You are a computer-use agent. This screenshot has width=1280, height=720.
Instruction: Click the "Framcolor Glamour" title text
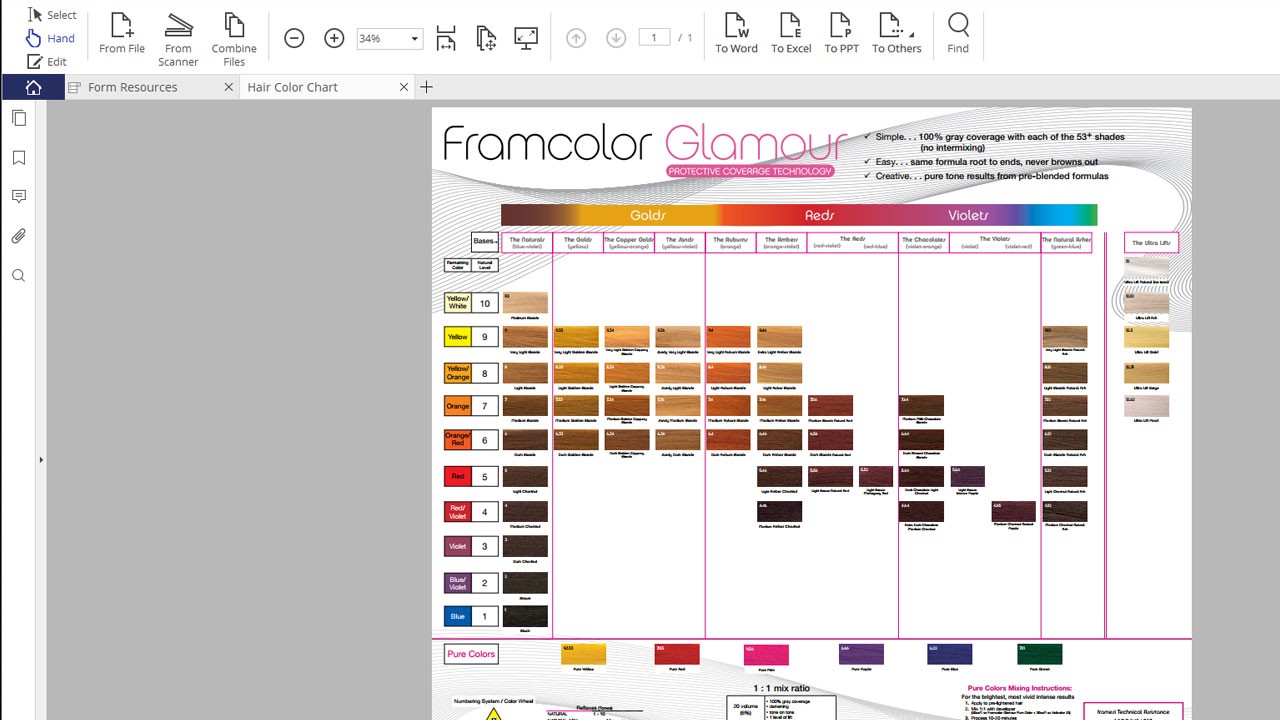click(645, 143)
